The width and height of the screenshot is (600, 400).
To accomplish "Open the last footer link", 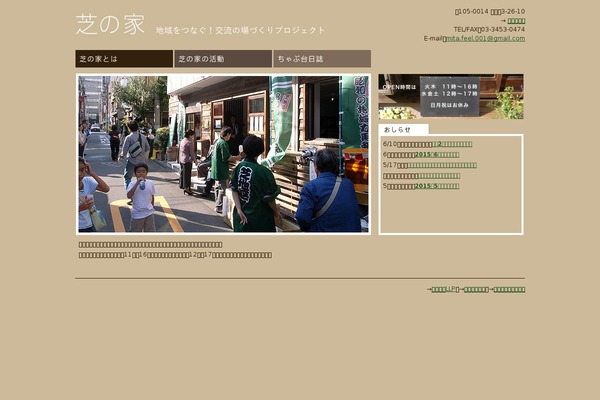I will [509, 289].
